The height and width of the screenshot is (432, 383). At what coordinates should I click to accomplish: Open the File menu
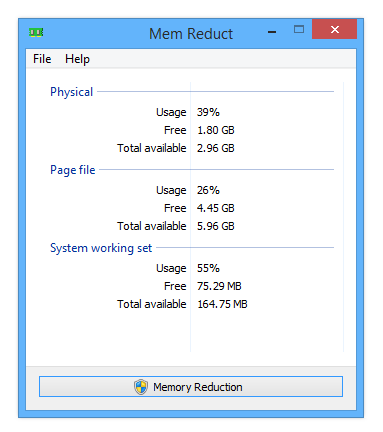[42, 59]
